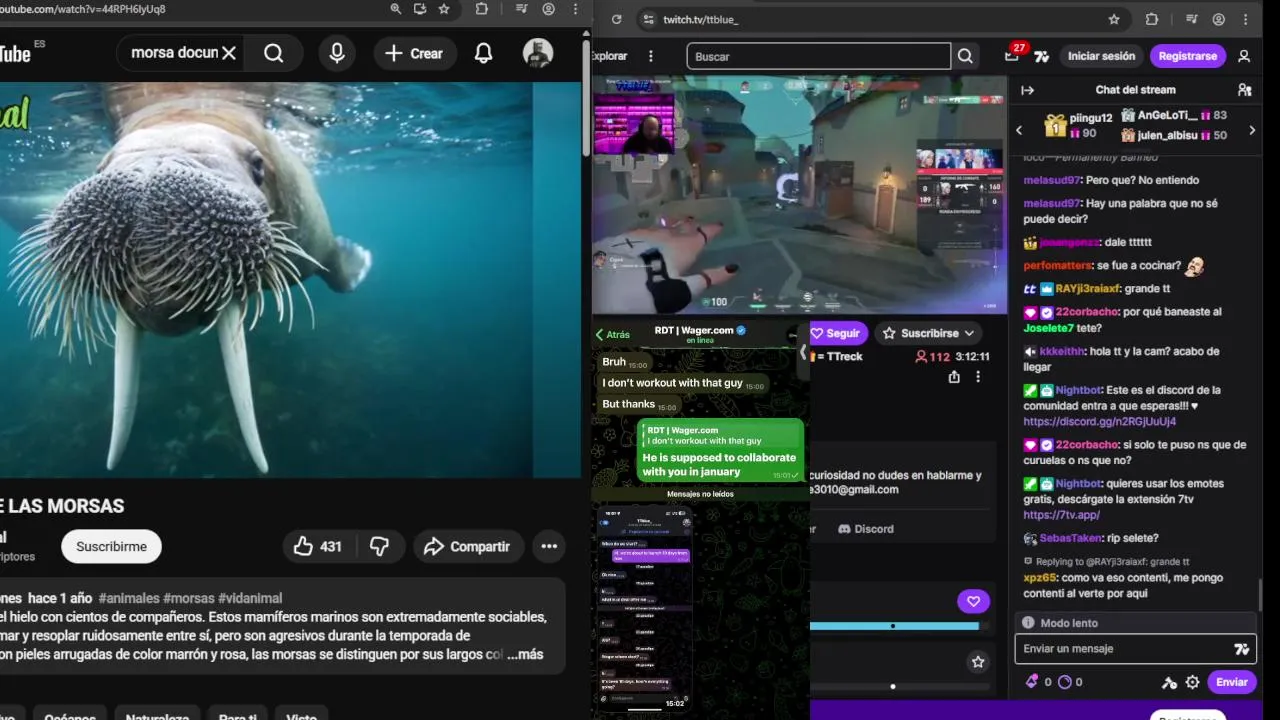Click the Enviar chat send button
This screenshot has height=720, width=1280.
point(1231,682)
